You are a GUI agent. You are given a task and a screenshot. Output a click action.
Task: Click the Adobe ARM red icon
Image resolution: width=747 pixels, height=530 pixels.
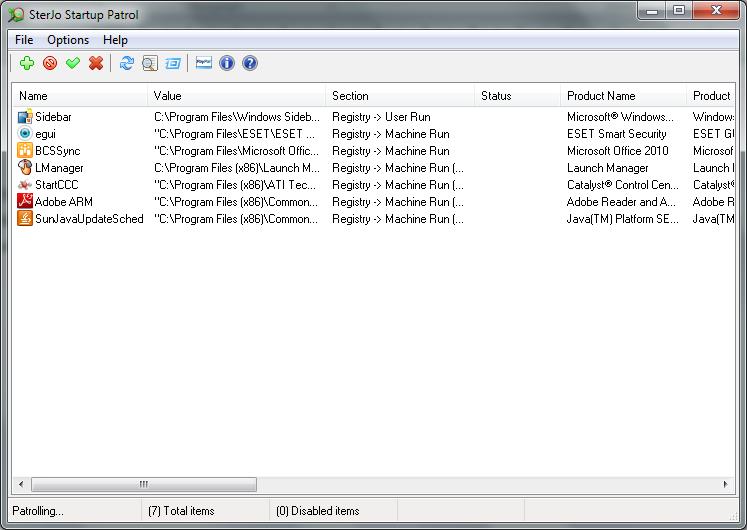(x=25, y=201)
